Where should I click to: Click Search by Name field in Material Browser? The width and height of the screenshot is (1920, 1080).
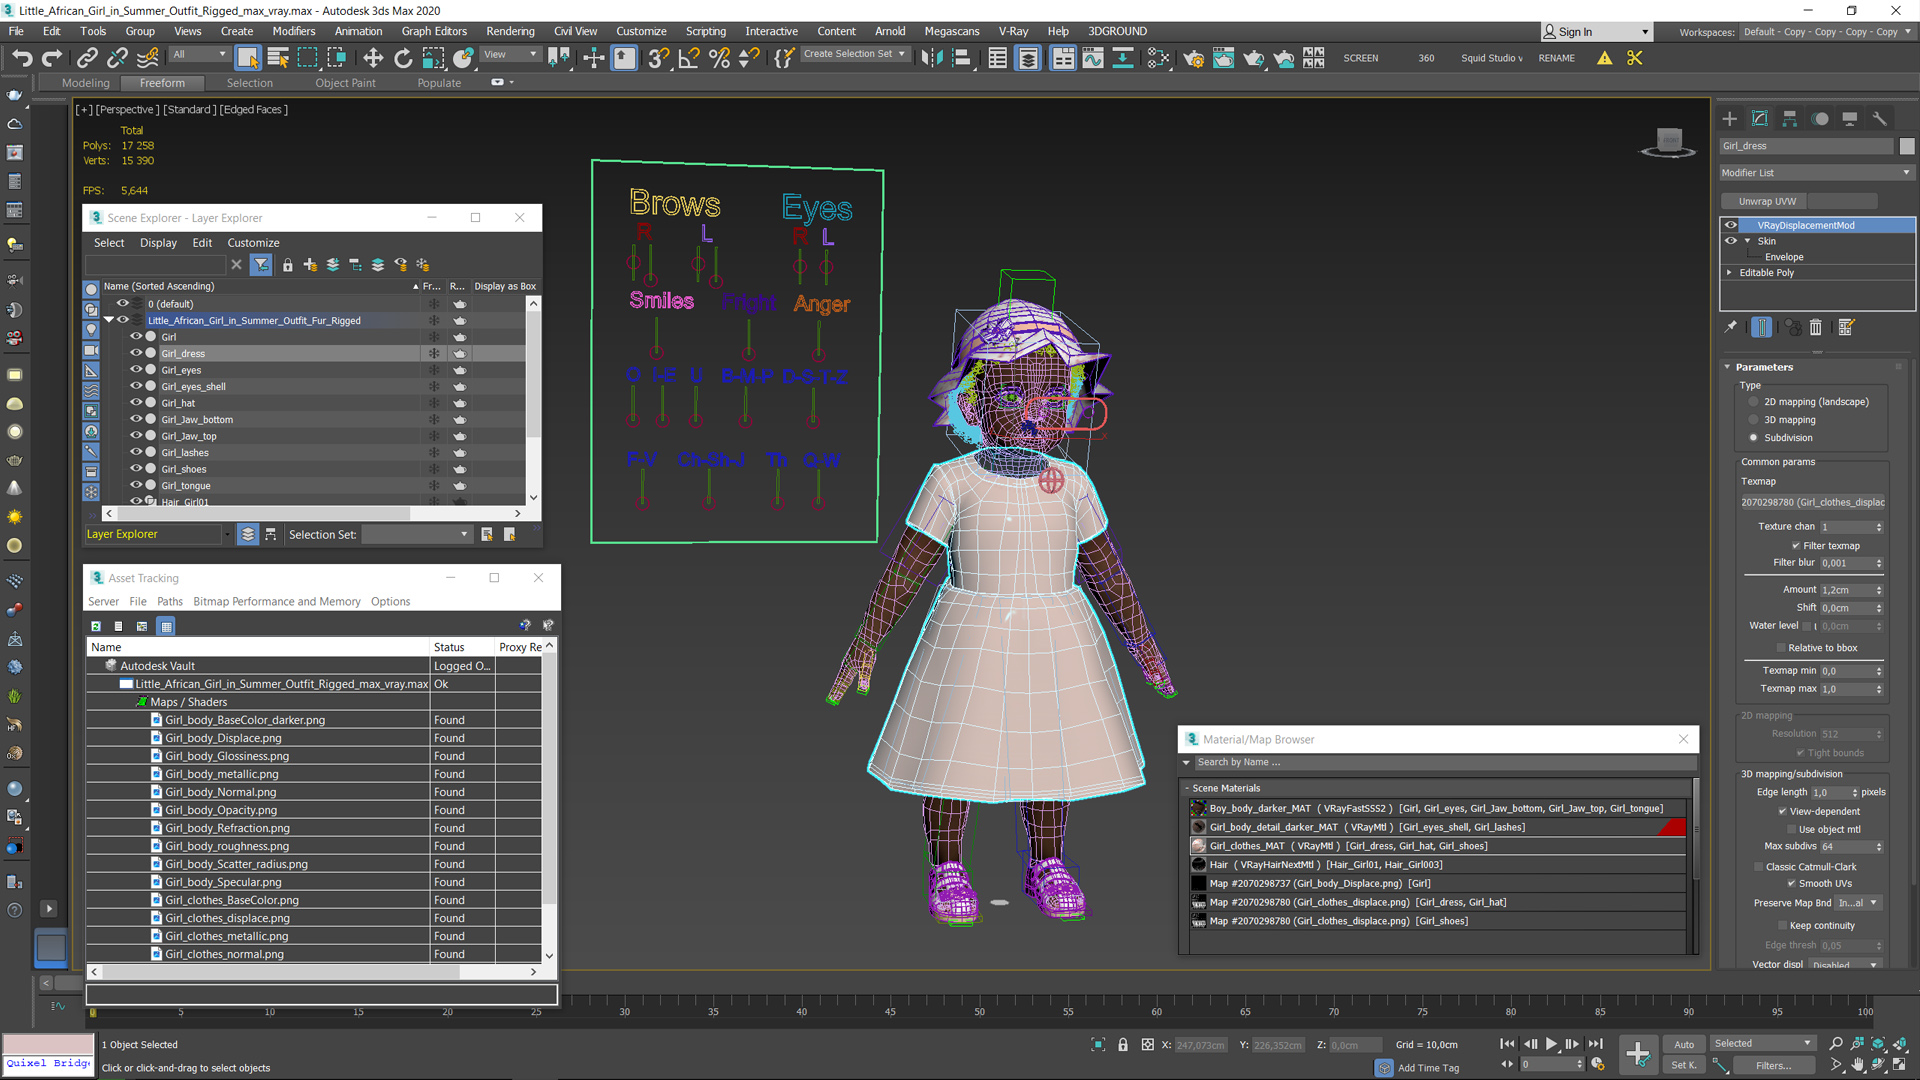1437,762
